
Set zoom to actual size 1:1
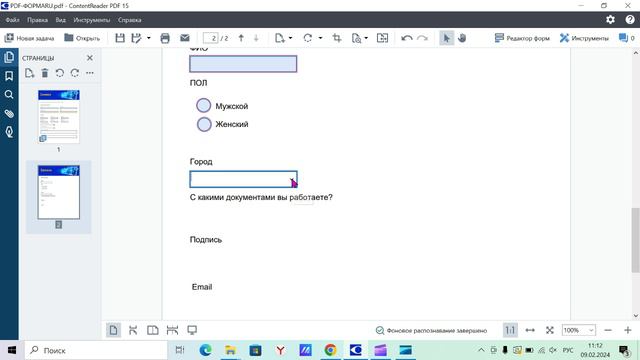pos(510,330)
